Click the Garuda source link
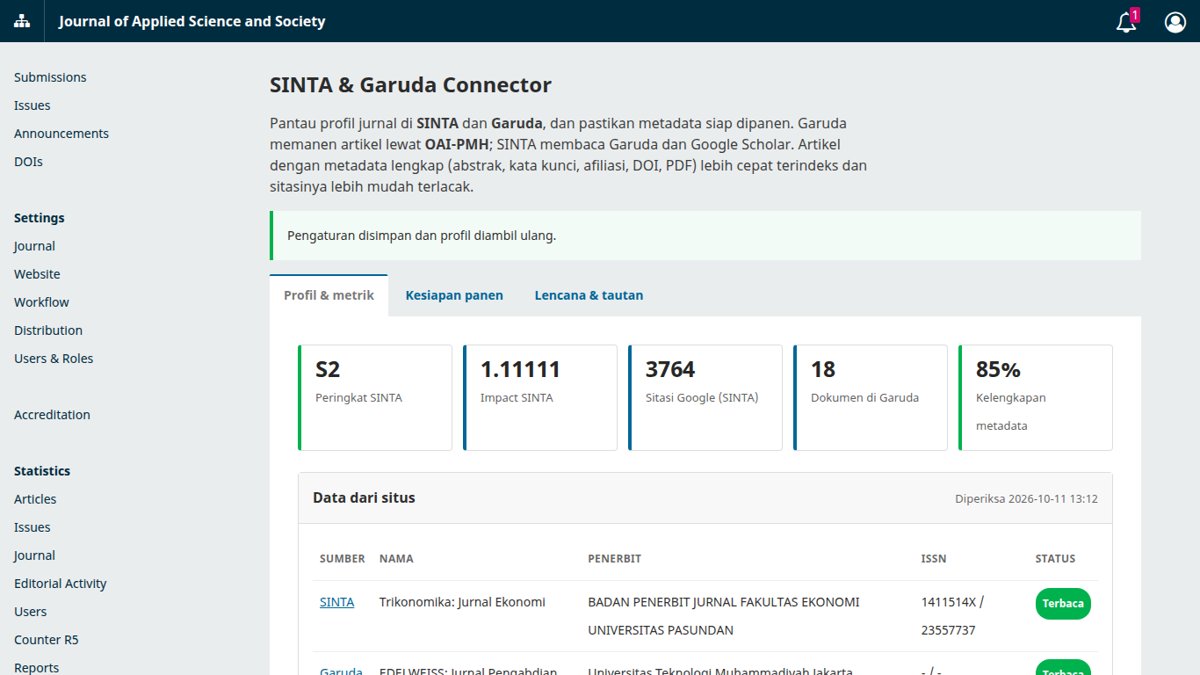The image size is (1200, 675). pyautogui.click(x=341, y=671)
